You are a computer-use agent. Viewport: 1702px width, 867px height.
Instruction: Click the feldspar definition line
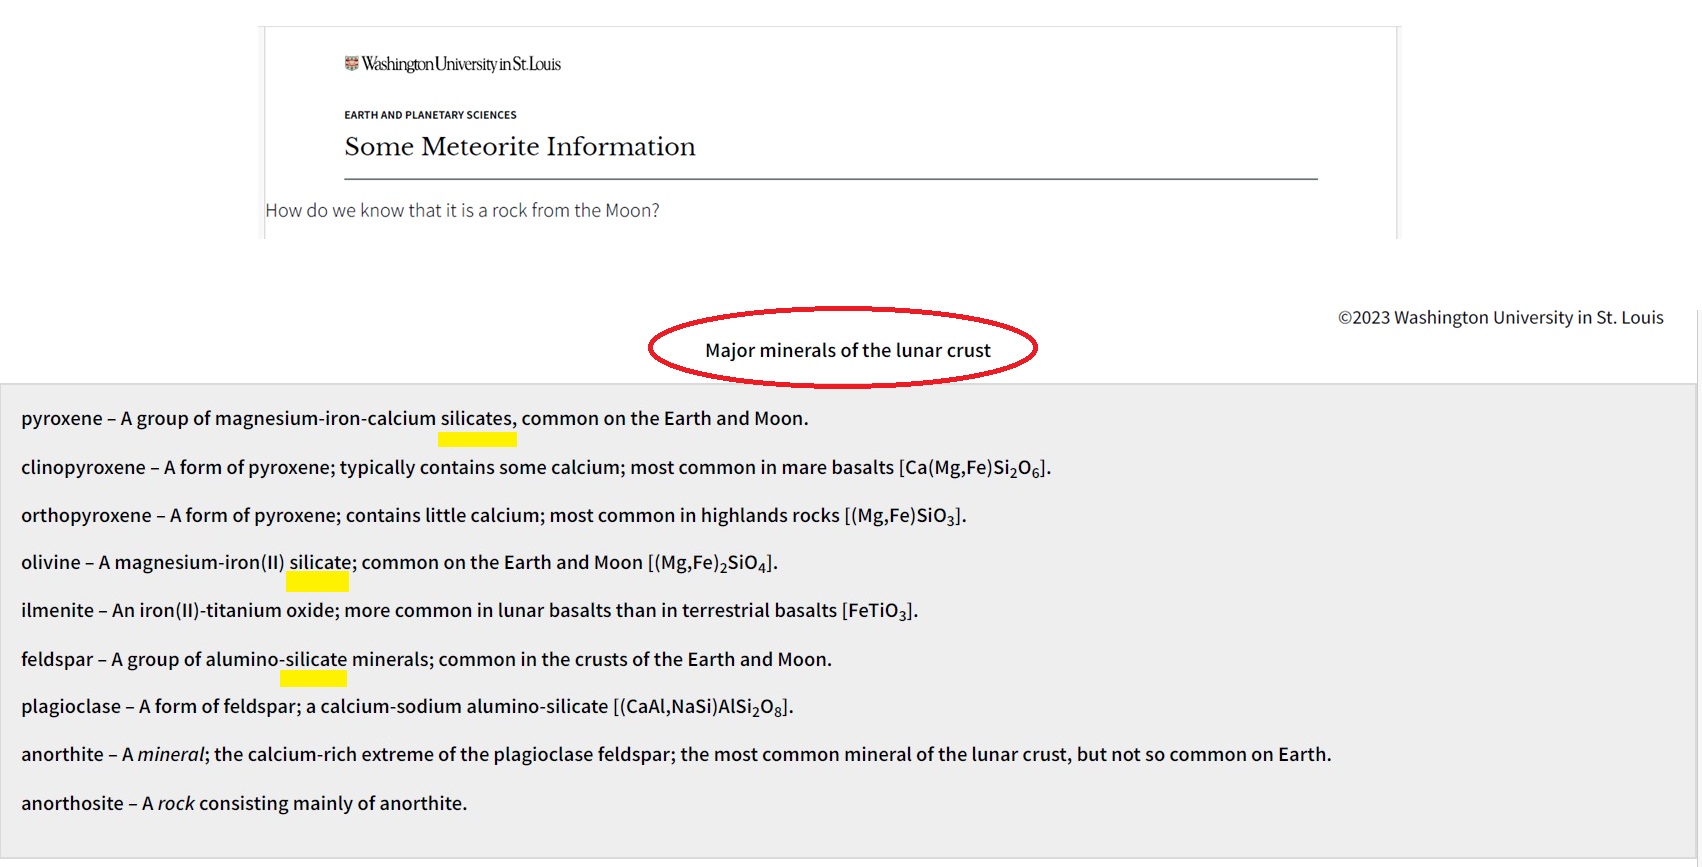[426, 659]
